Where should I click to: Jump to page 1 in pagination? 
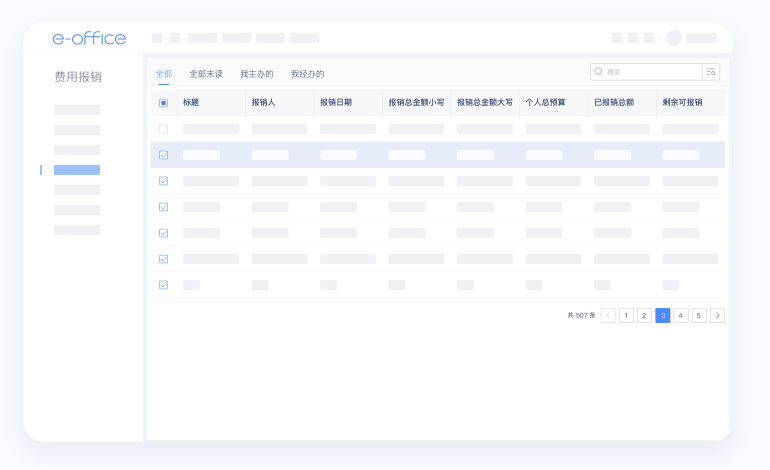626,315
